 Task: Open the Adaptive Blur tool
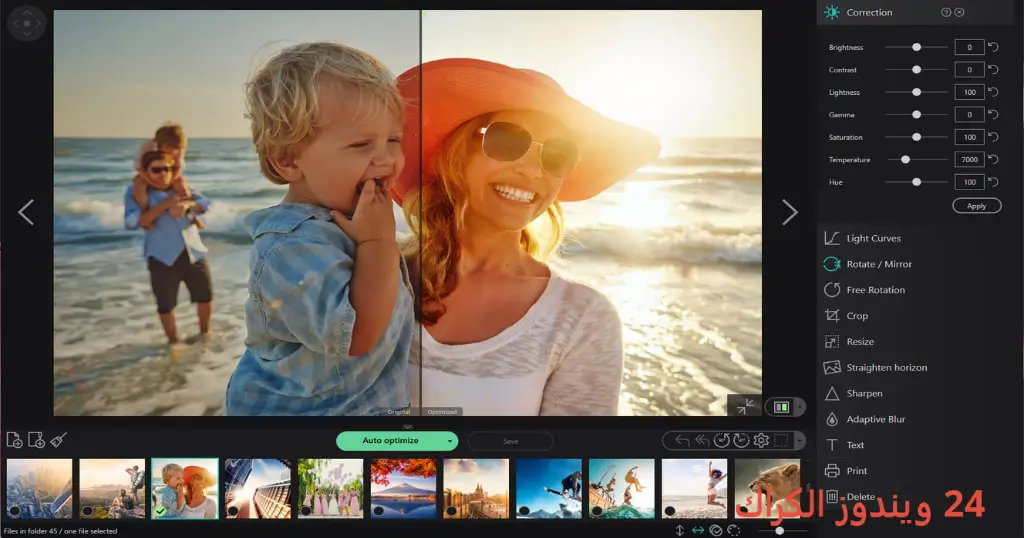coord(864,419)
